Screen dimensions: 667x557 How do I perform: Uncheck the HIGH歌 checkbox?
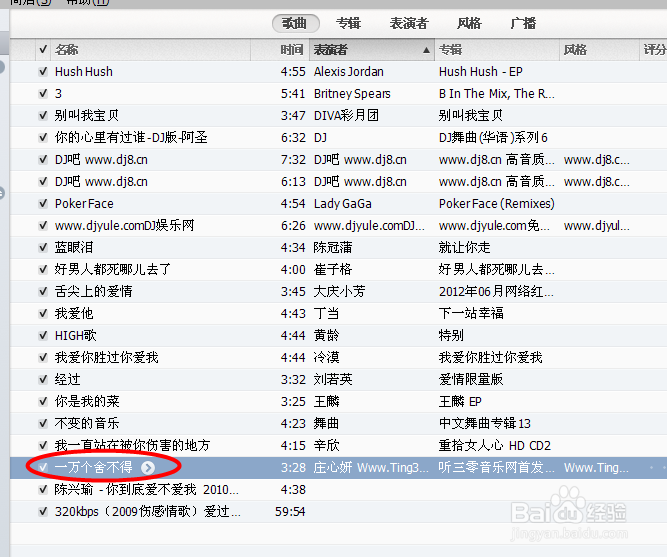(x=43, y=335)
